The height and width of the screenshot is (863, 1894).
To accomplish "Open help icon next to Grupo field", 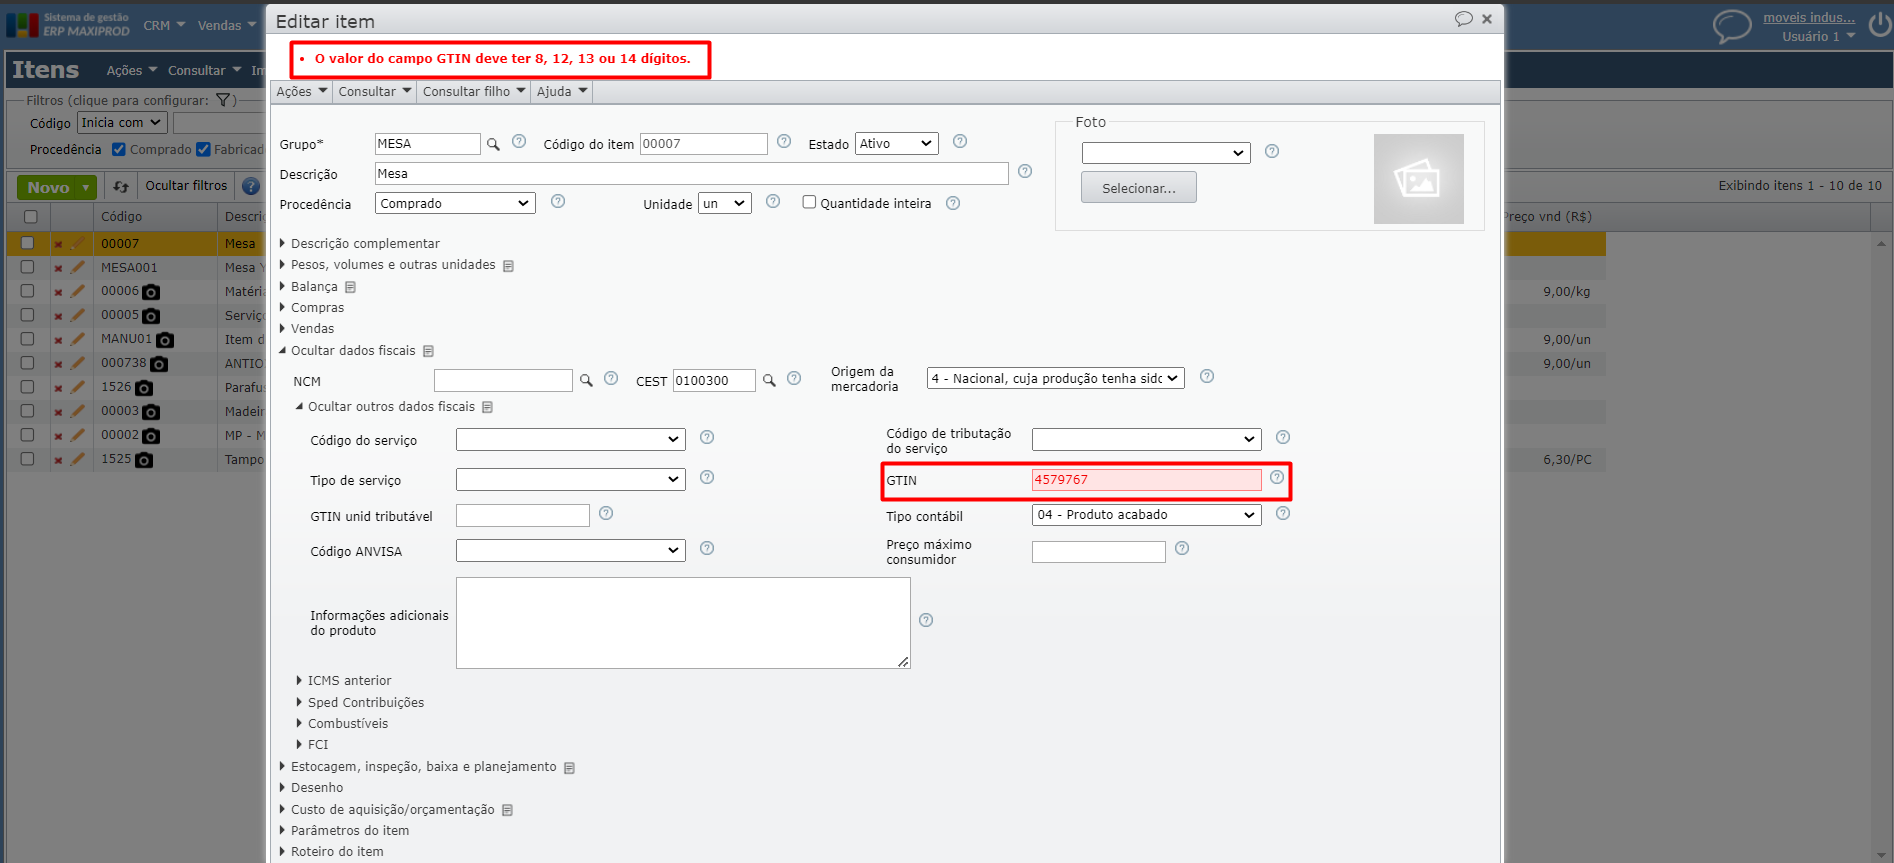I will 519,142.
